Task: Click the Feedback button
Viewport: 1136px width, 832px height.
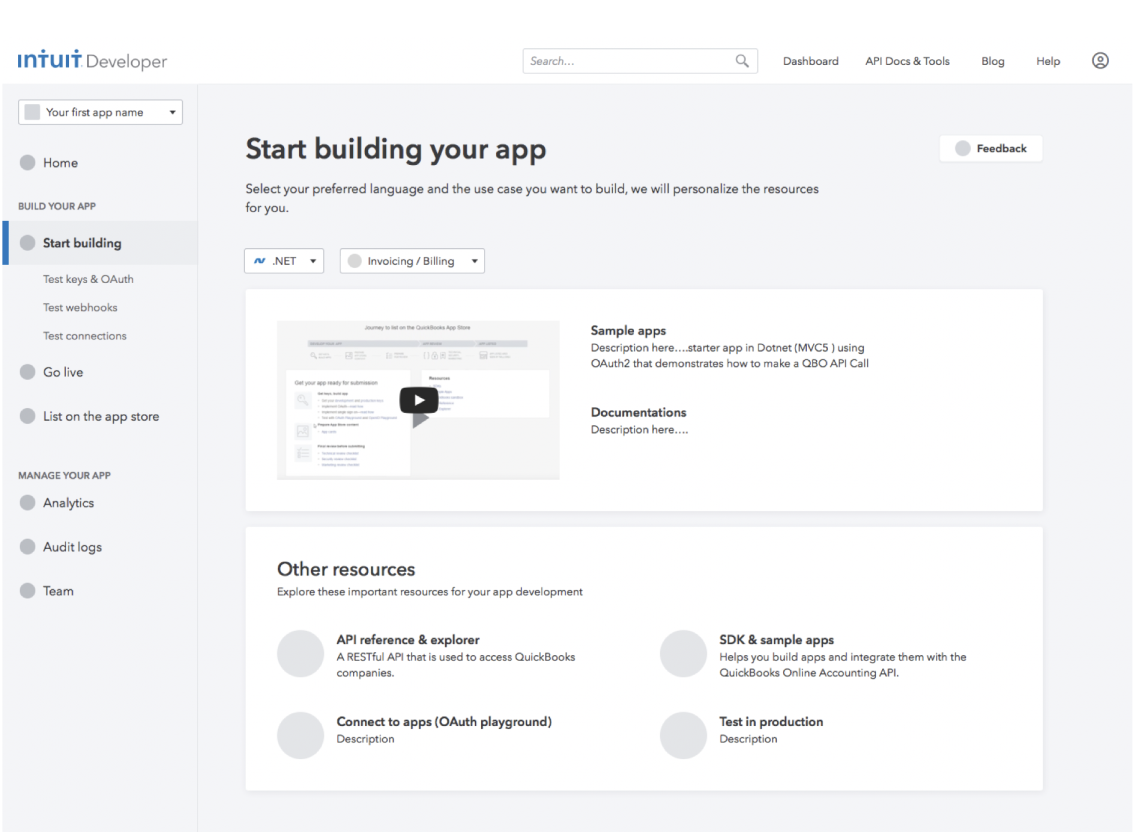Action: coord(991,149)
